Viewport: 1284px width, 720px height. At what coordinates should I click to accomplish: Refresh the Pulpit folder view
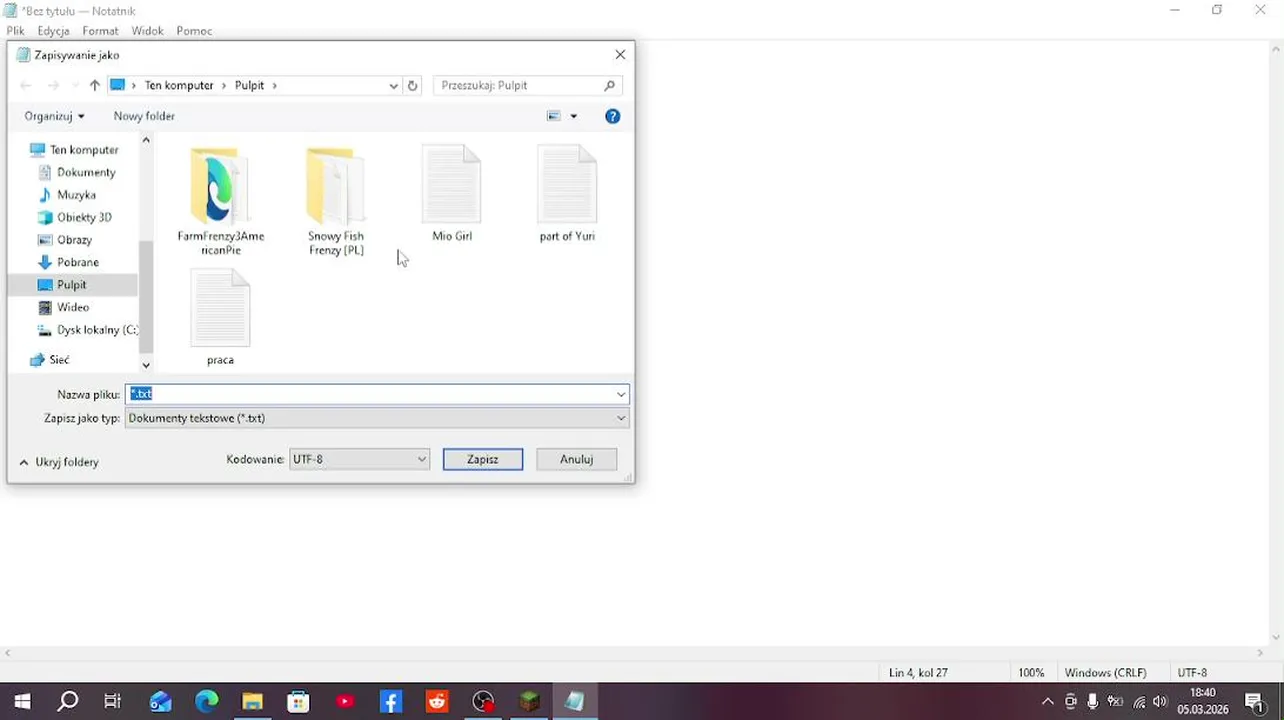point(412,86)
